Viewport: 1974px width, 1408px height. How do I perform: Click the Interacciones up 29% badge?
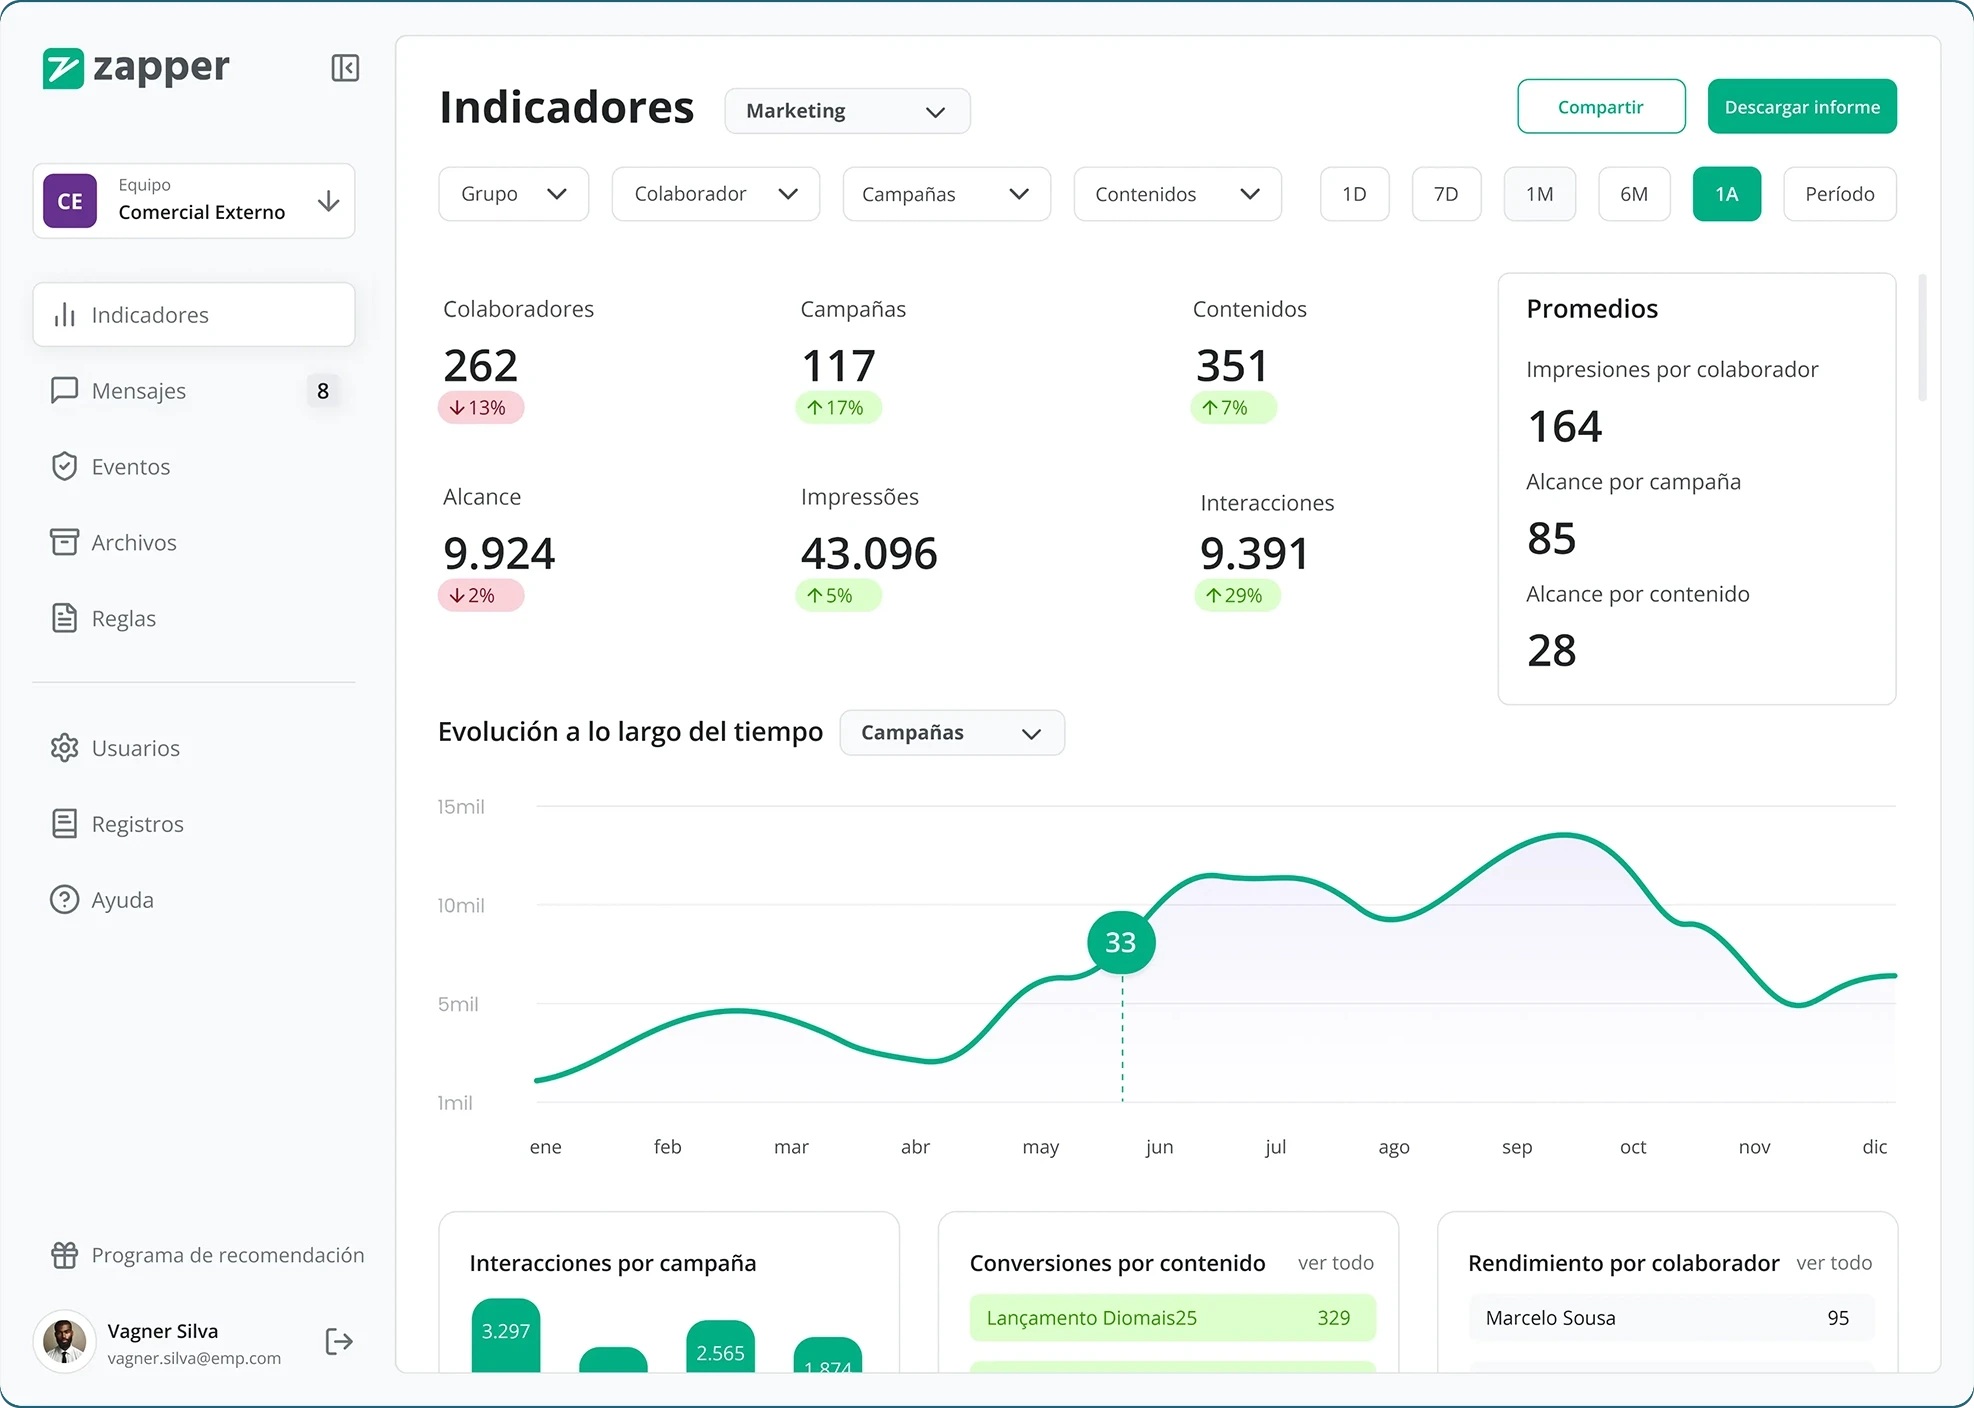tap(1237, 596)
